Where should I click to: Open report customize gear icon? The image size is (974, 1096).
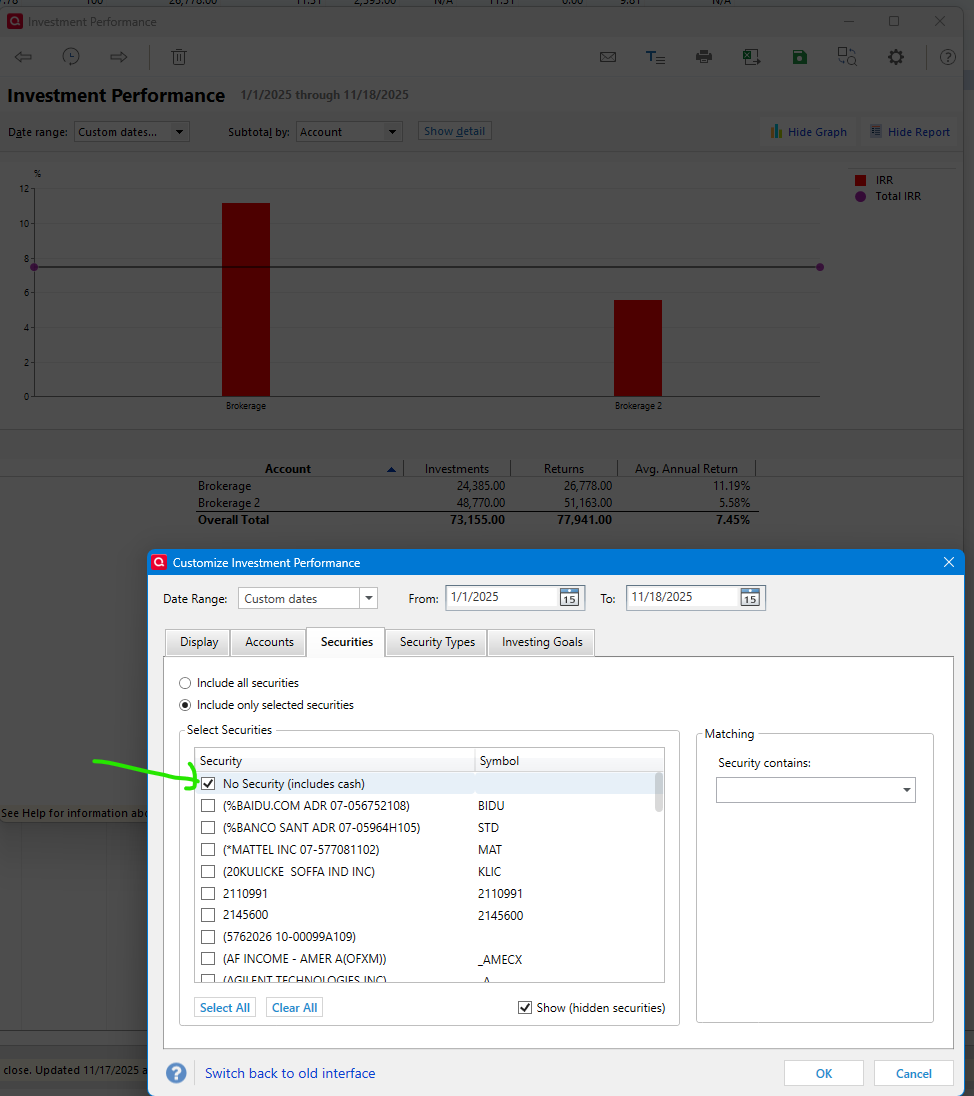coord(896,57)
